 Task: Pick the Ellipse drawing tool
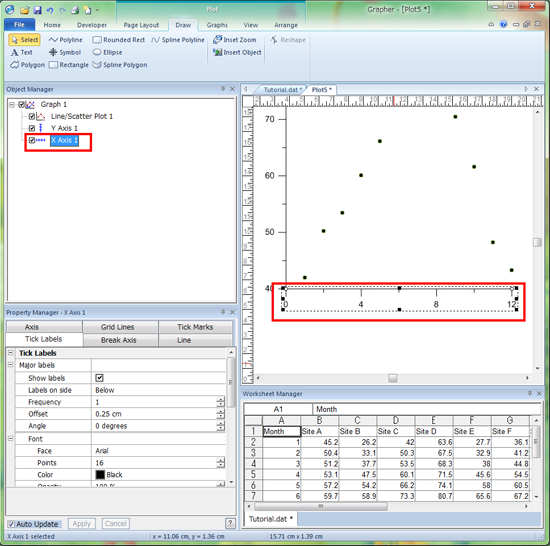107,53
